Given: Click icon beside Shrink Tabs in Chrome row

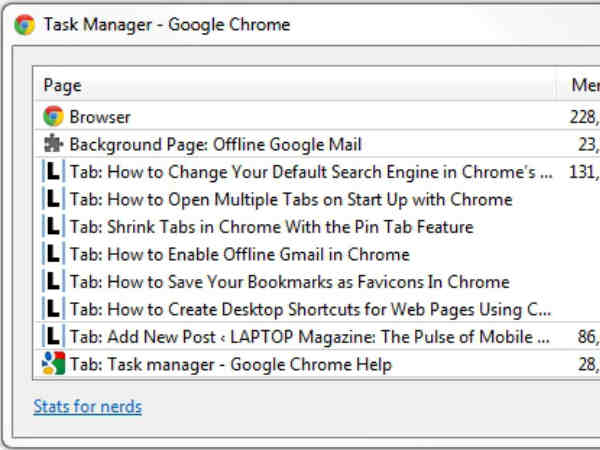Looking at the screenshot, I should coord(53,227).
